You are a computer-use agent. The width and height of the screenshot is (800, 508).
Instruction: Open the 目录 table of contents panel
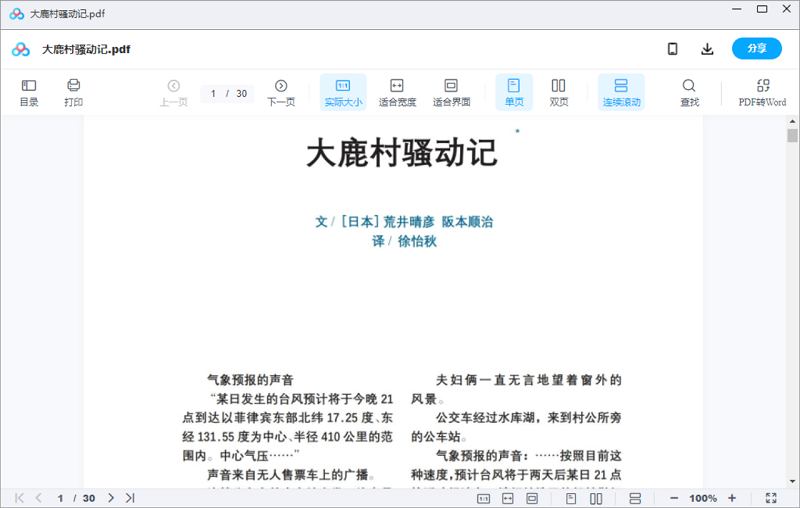pos(29,92)
